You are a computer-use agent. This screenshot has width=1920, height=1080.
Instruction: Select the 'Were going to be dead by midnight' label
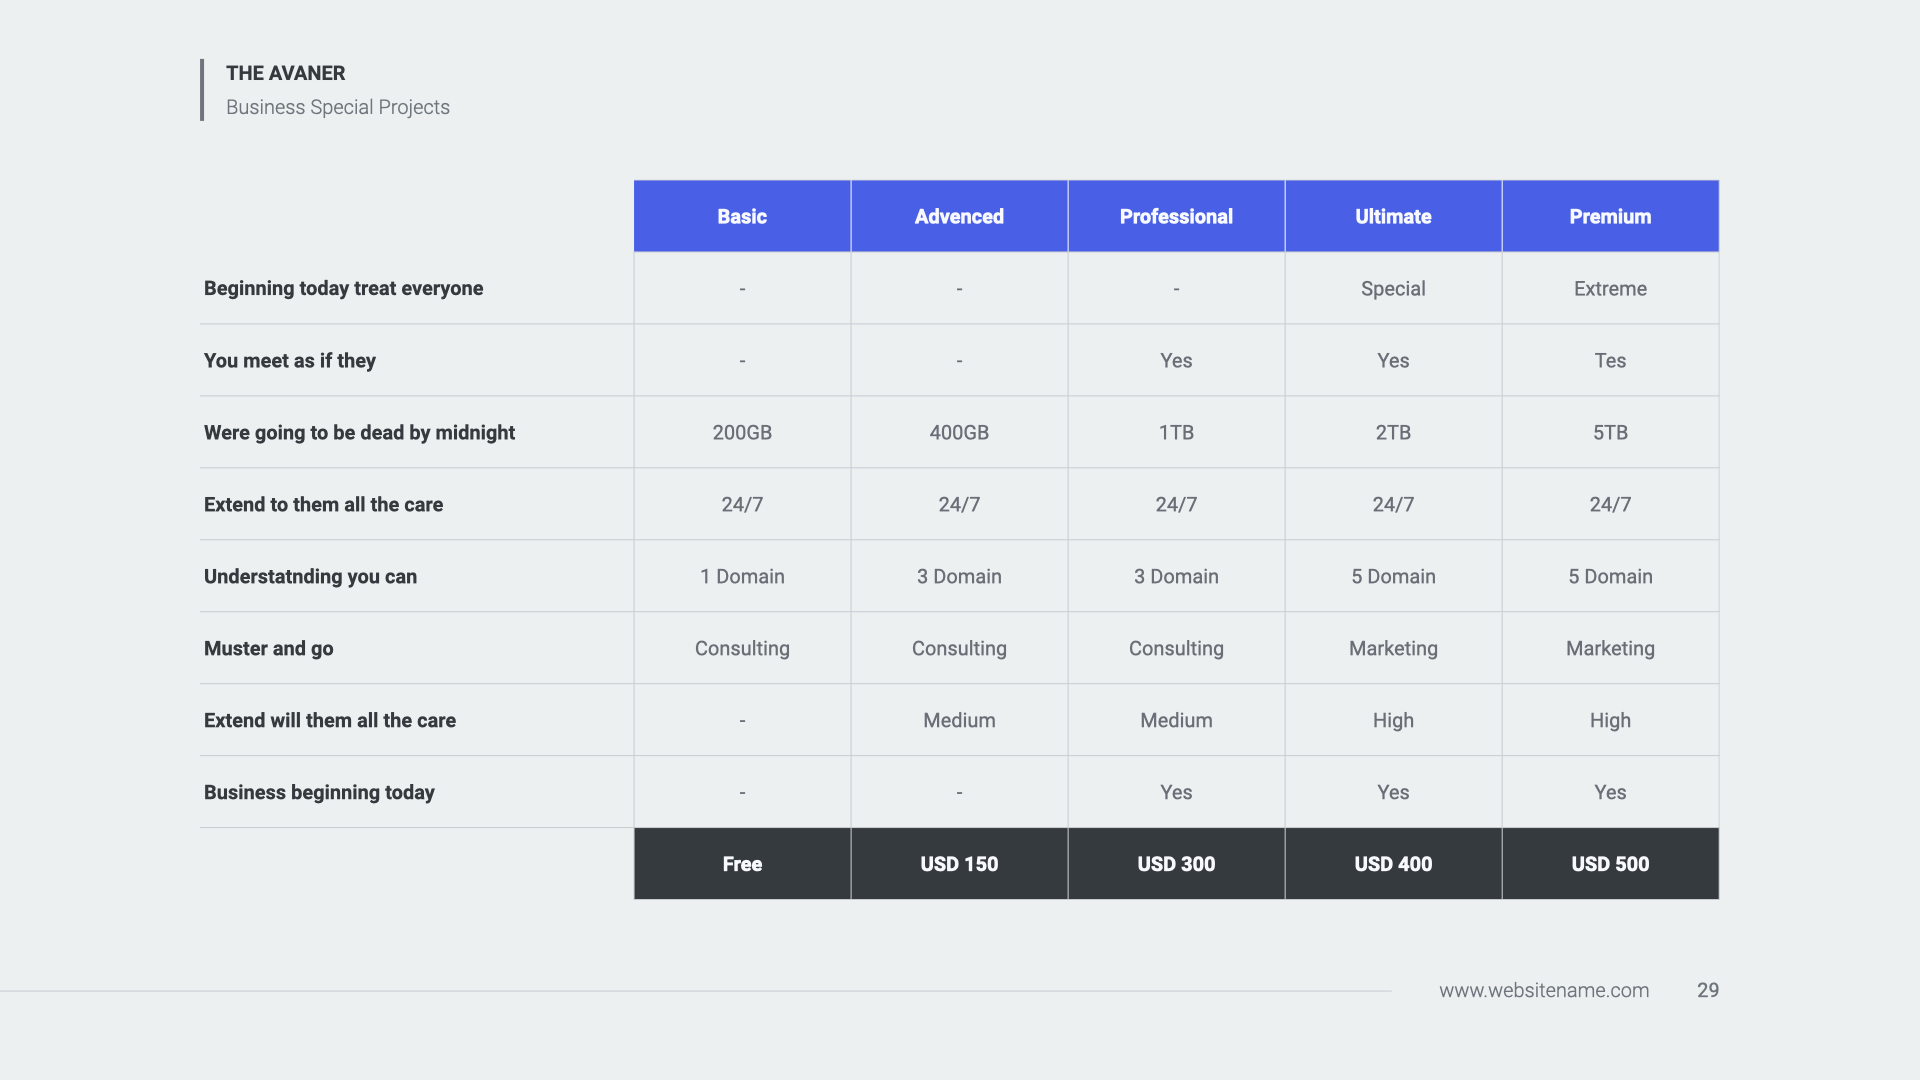point(359,432)
